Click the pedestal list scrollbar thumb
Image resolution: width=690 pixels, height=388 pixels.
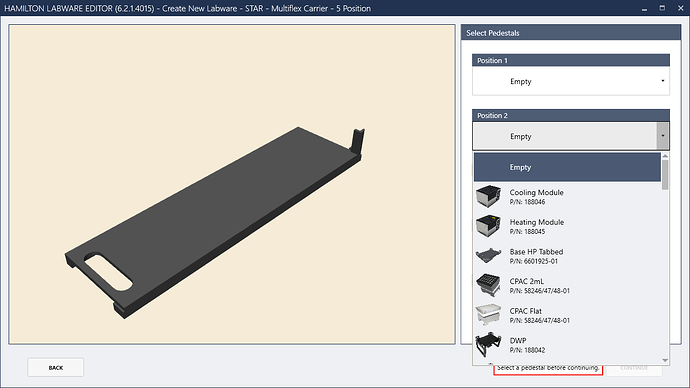(665, 175)
